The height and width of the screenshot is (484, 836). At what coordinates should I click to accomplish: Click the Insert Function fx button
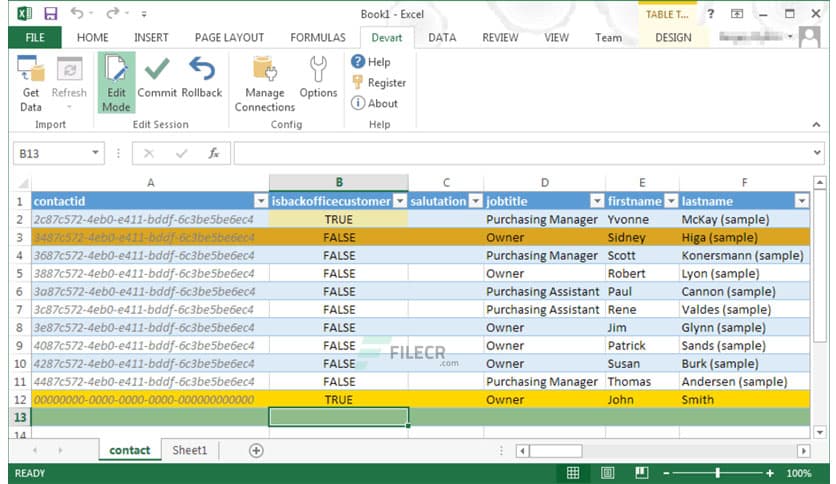tap(214, 154)
